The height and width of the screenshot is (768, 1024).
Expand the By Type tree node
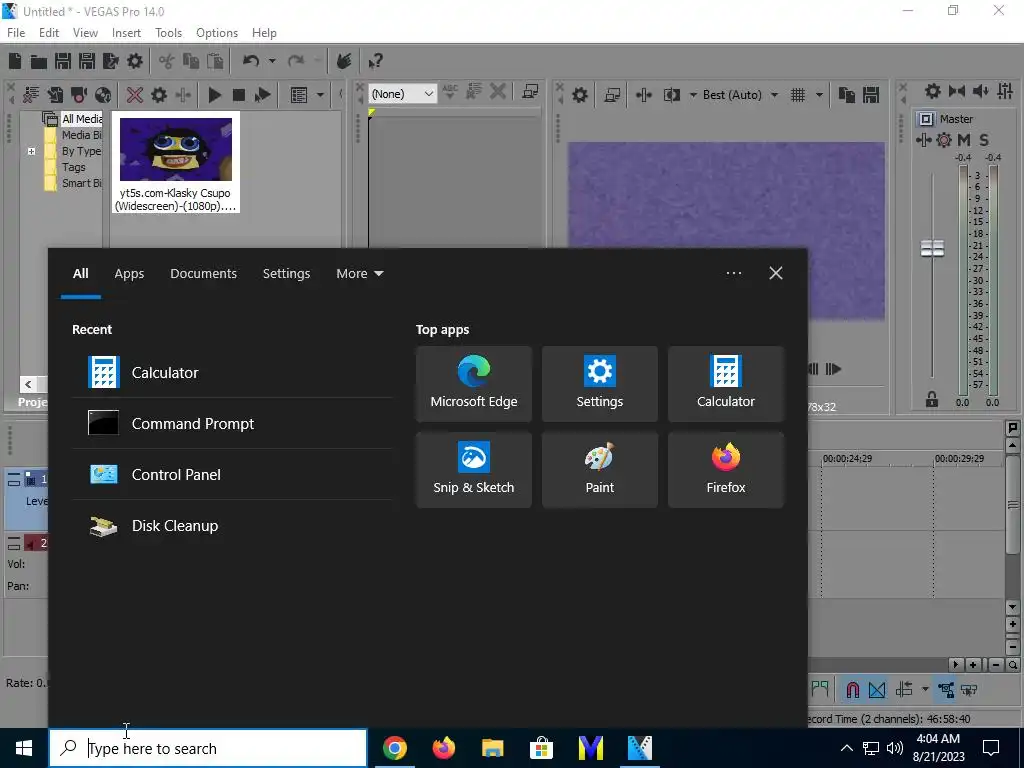click(31, 151)
